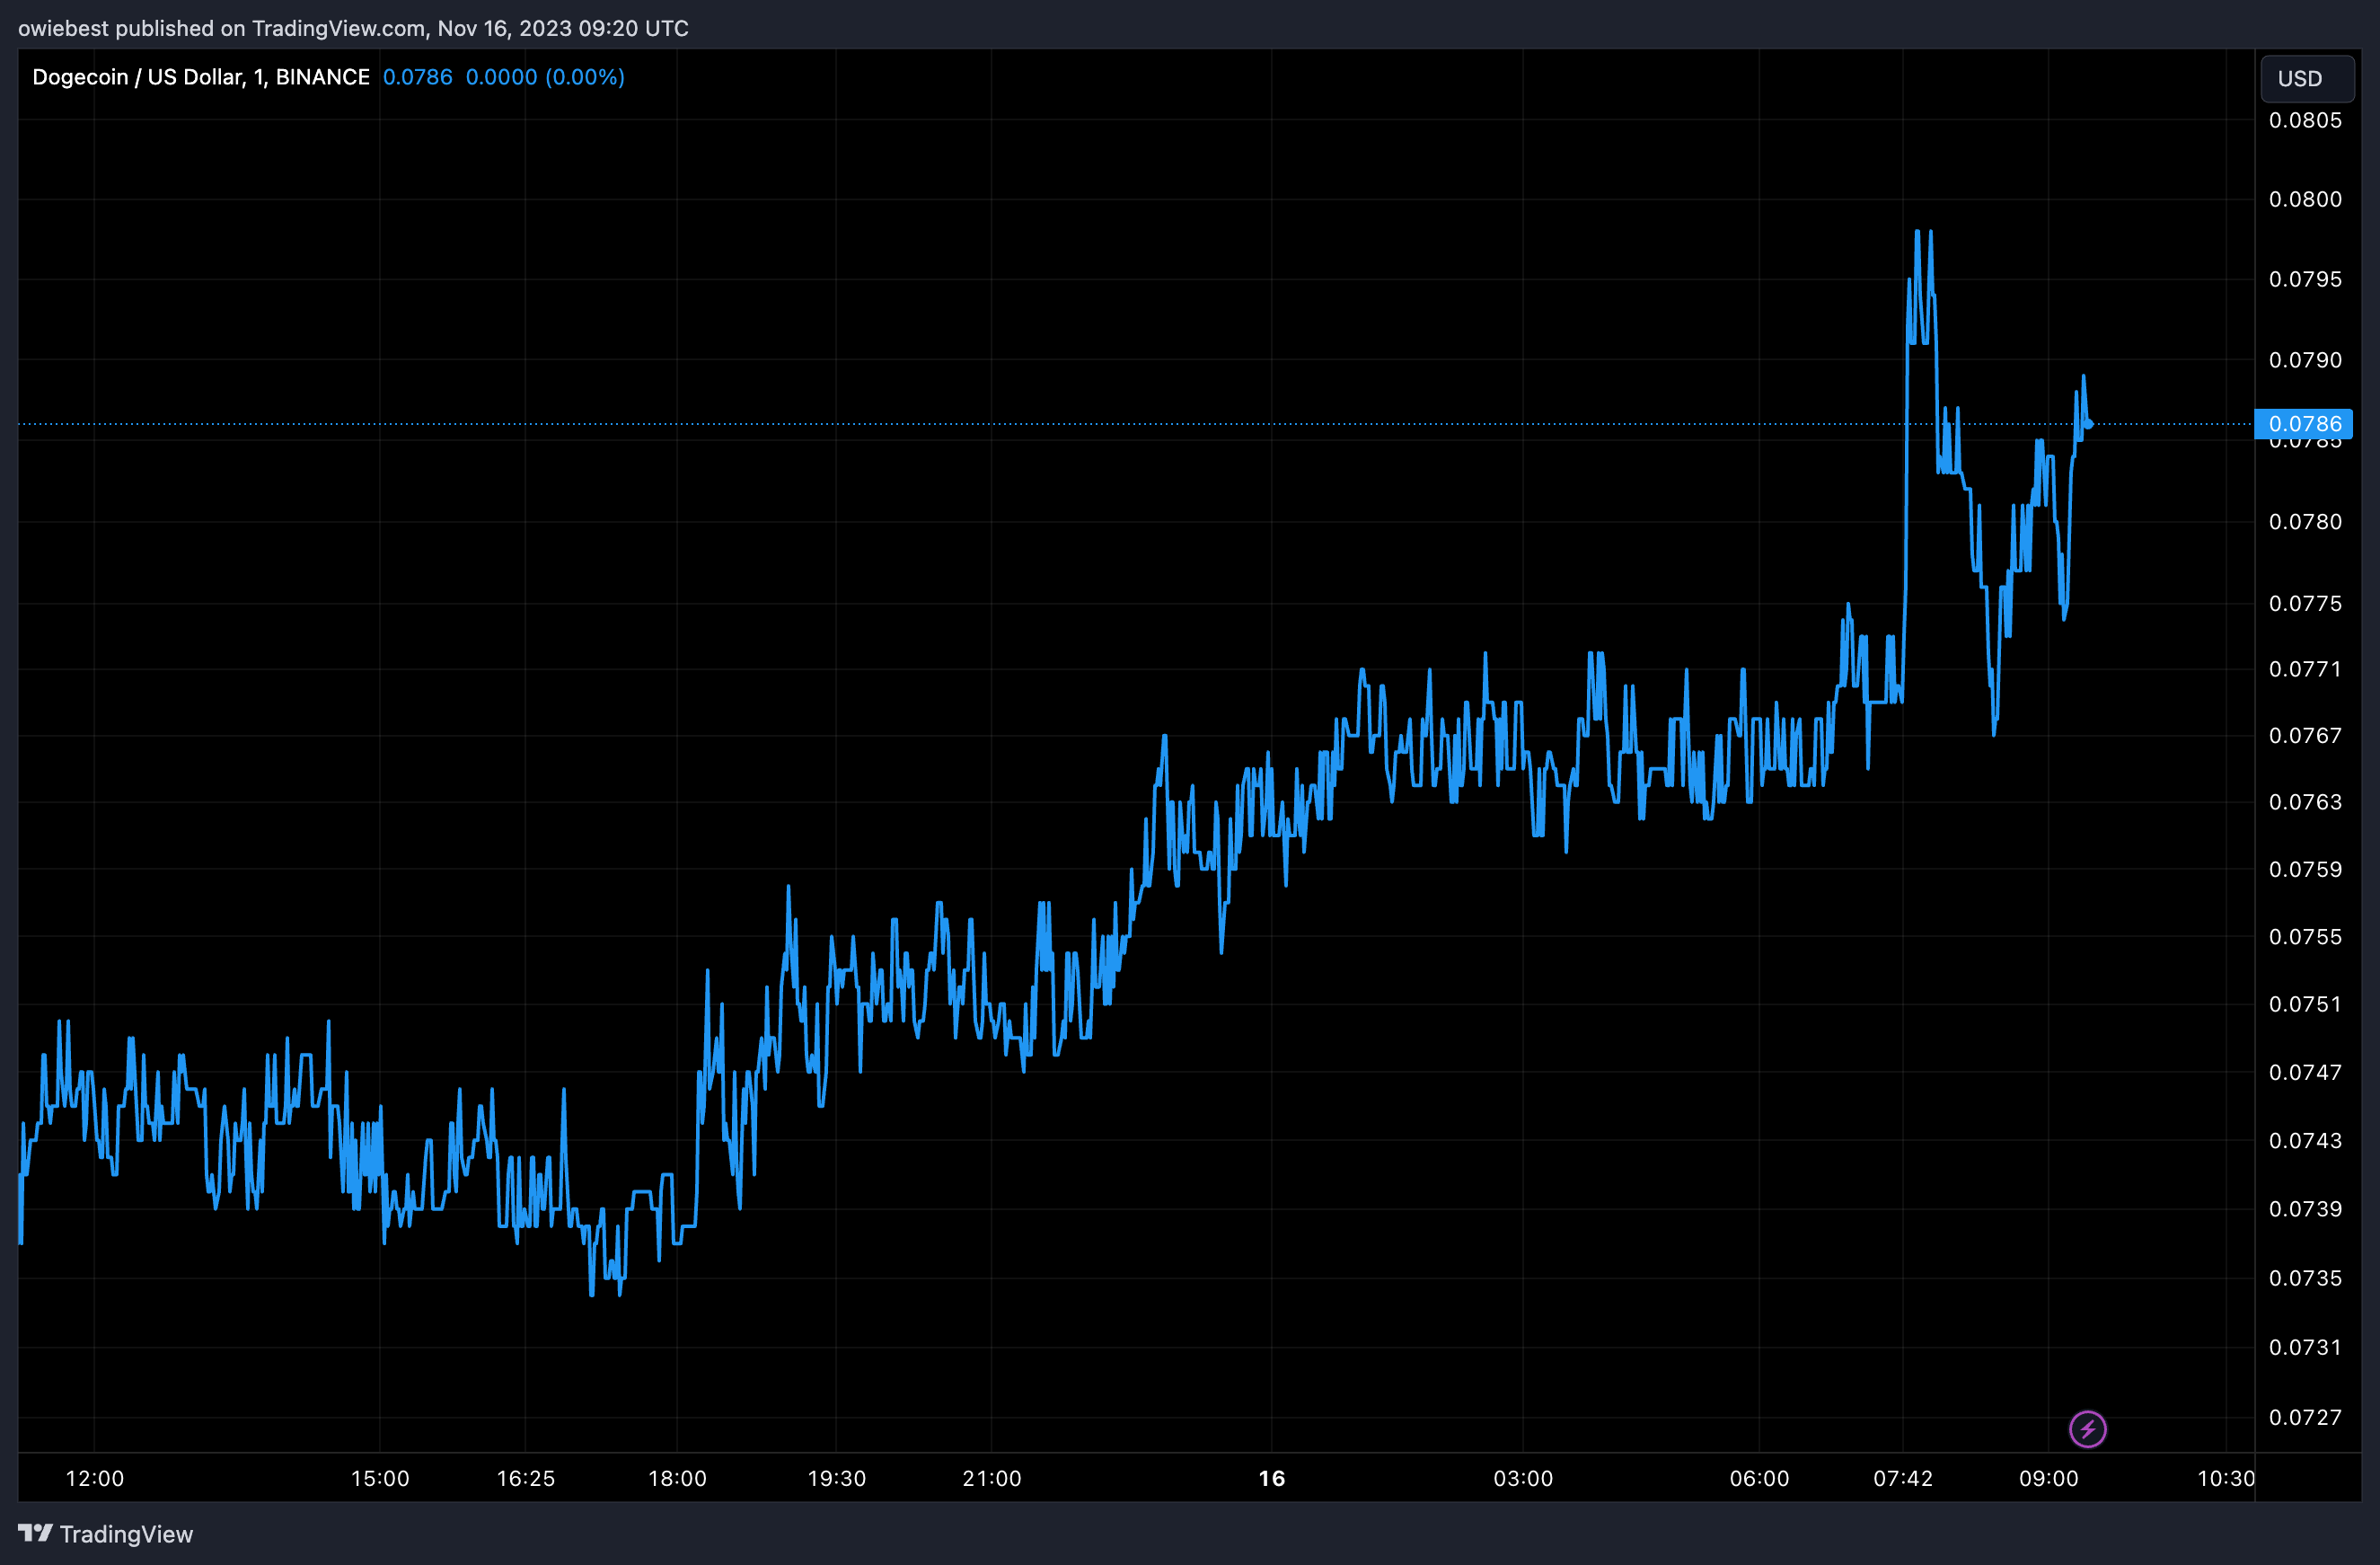2380x1565 pixels.
Task: Click the 07:42 time axis label
Action: (1903, 1478)
